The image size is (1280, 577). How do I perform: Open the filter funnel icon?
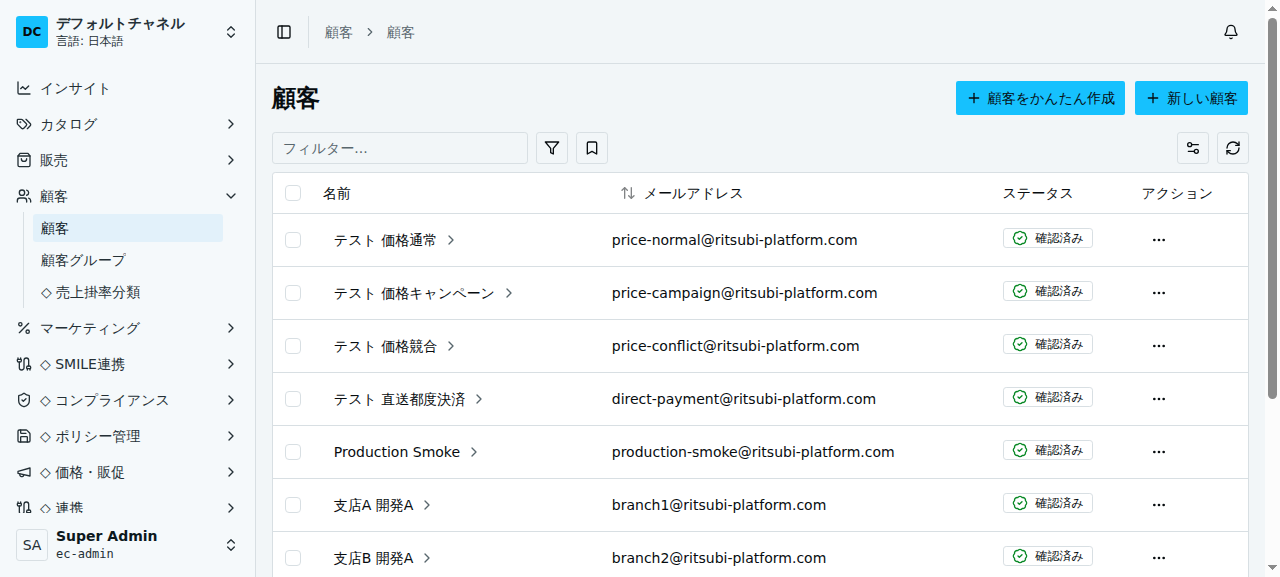tap(552, 148)
